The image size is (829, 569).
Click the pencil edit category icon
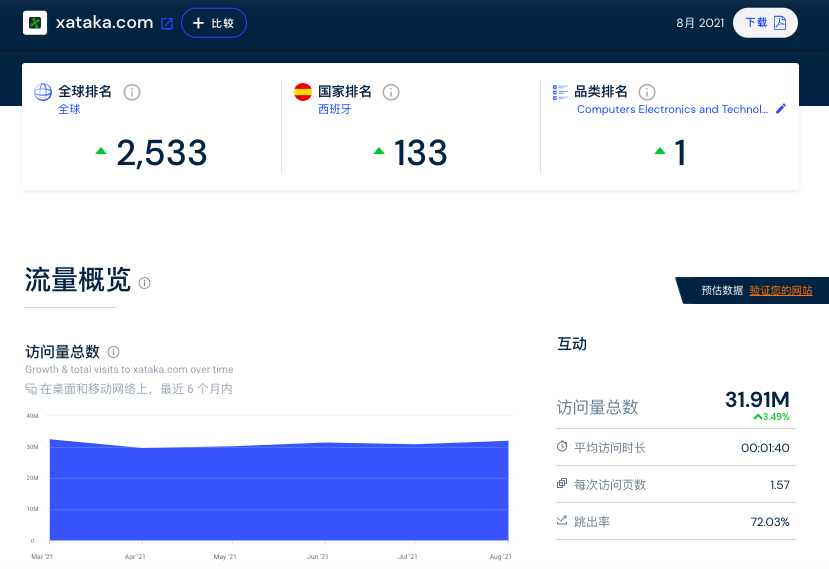(x=781, y=108)
